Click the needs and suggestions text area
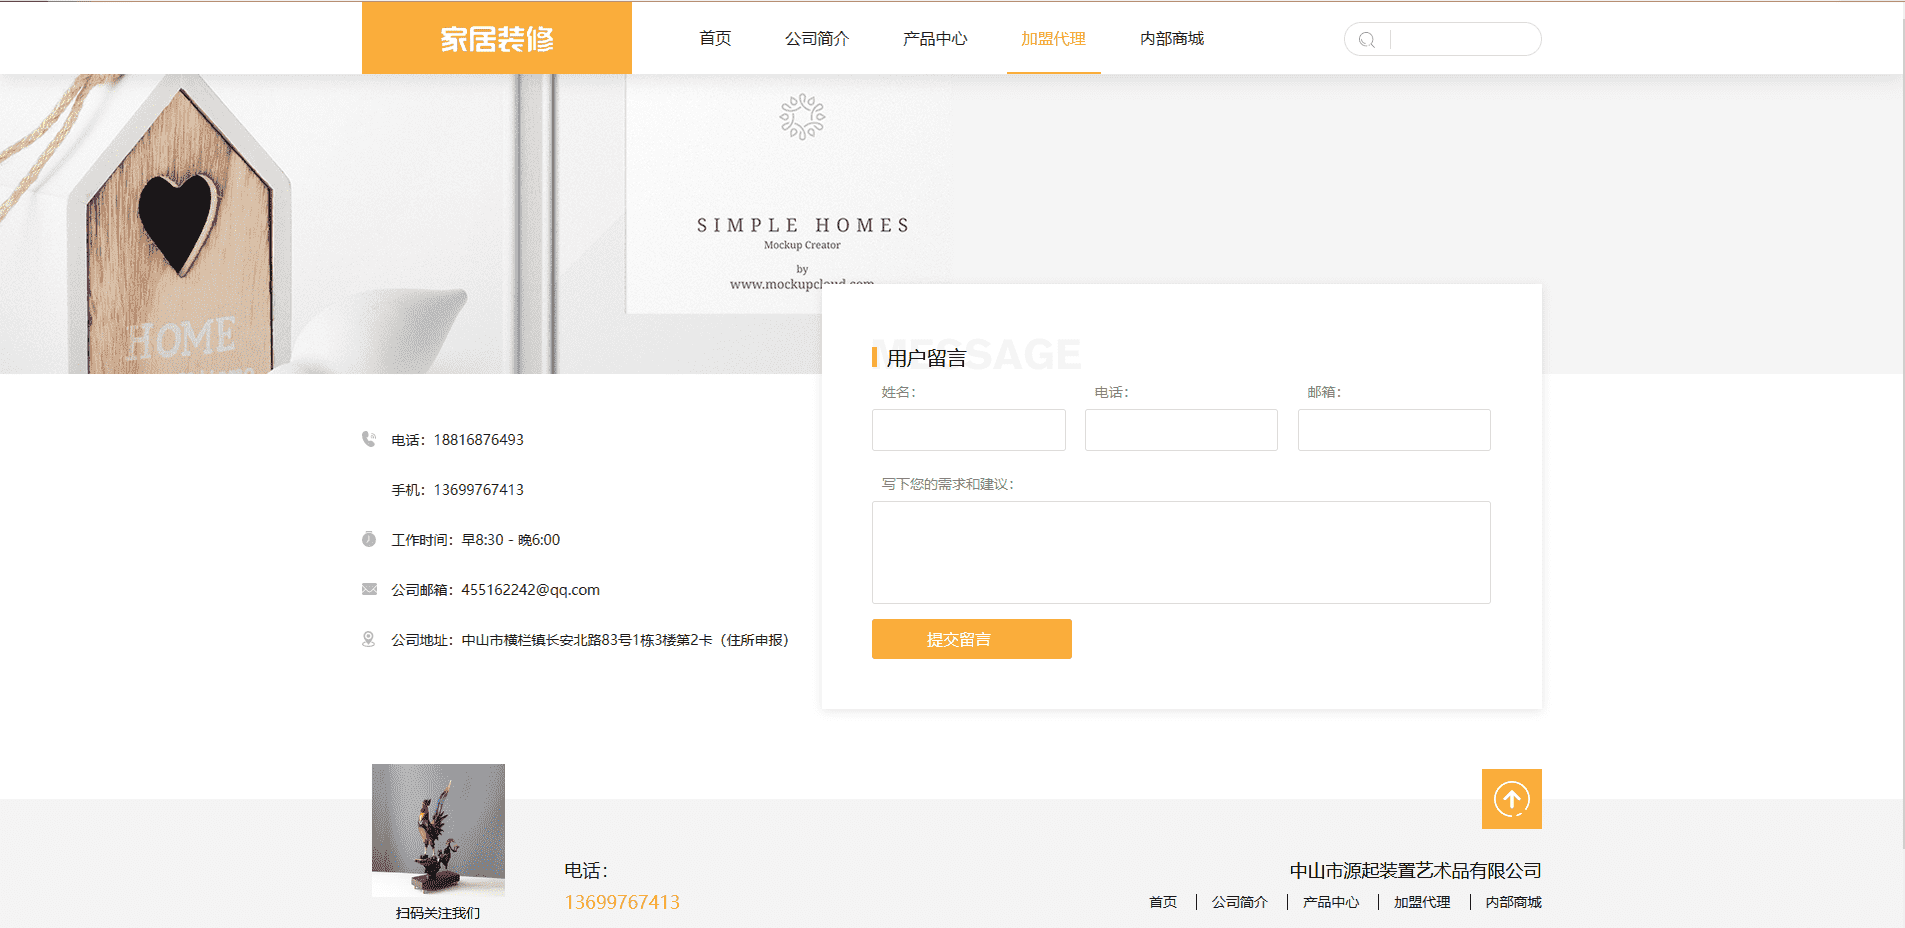 click(x=1181, y=552)
